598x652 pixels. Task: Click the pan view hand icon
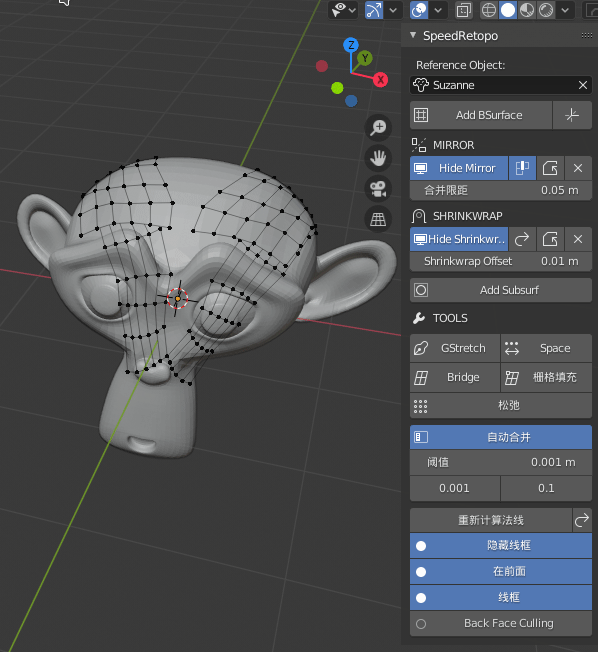[x=378, y=158]
